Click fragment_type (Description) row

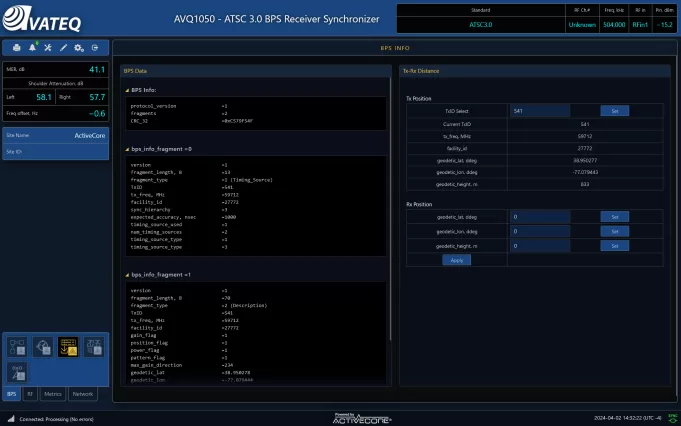point(199,306)
